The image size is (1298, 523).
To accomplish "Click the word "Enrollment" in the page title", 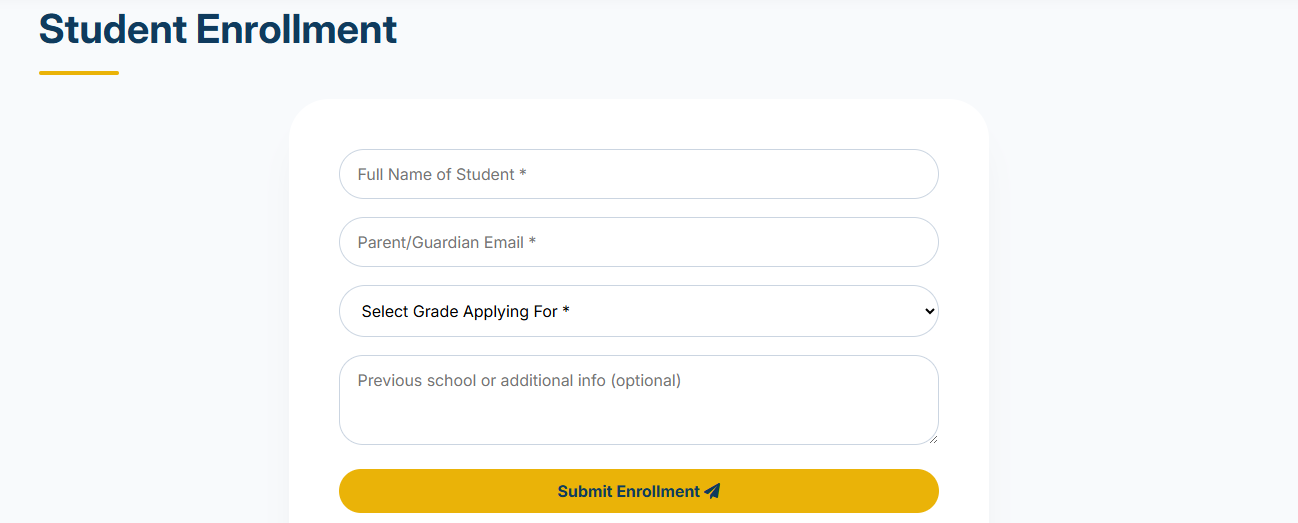I will pos(296,29).
